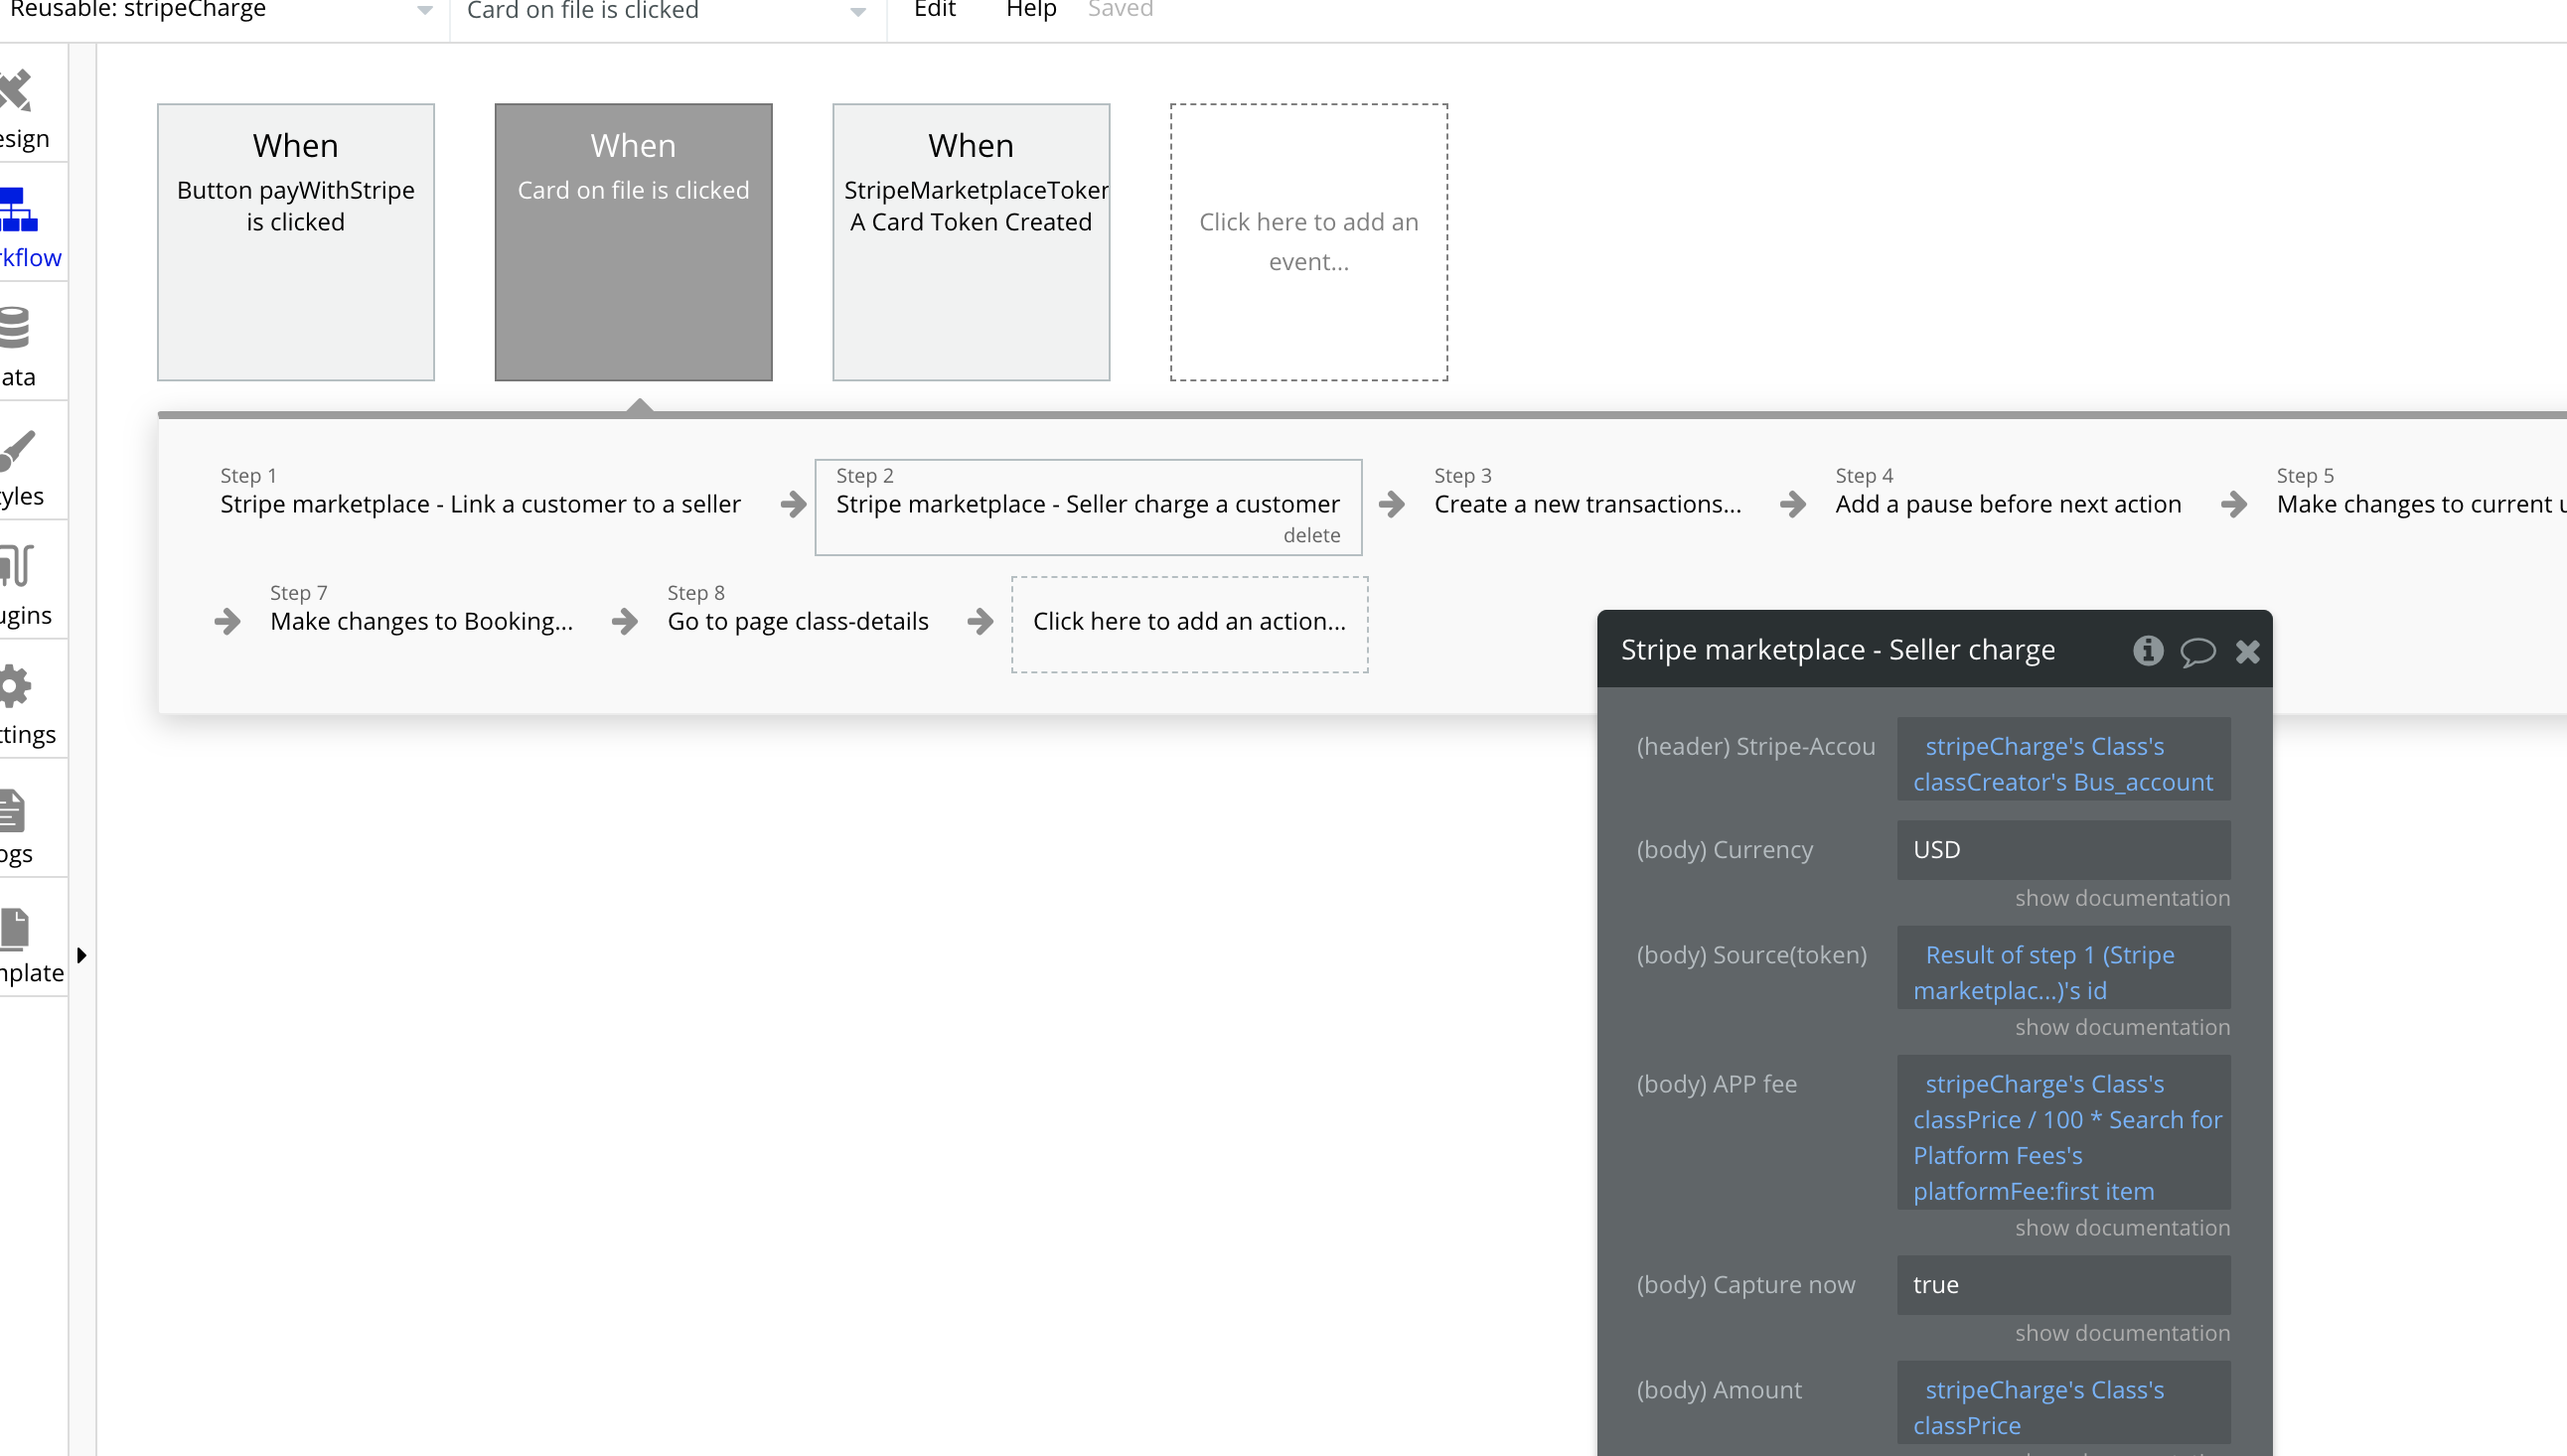
Task: Open the Help menu
Action: (1031, 10)
